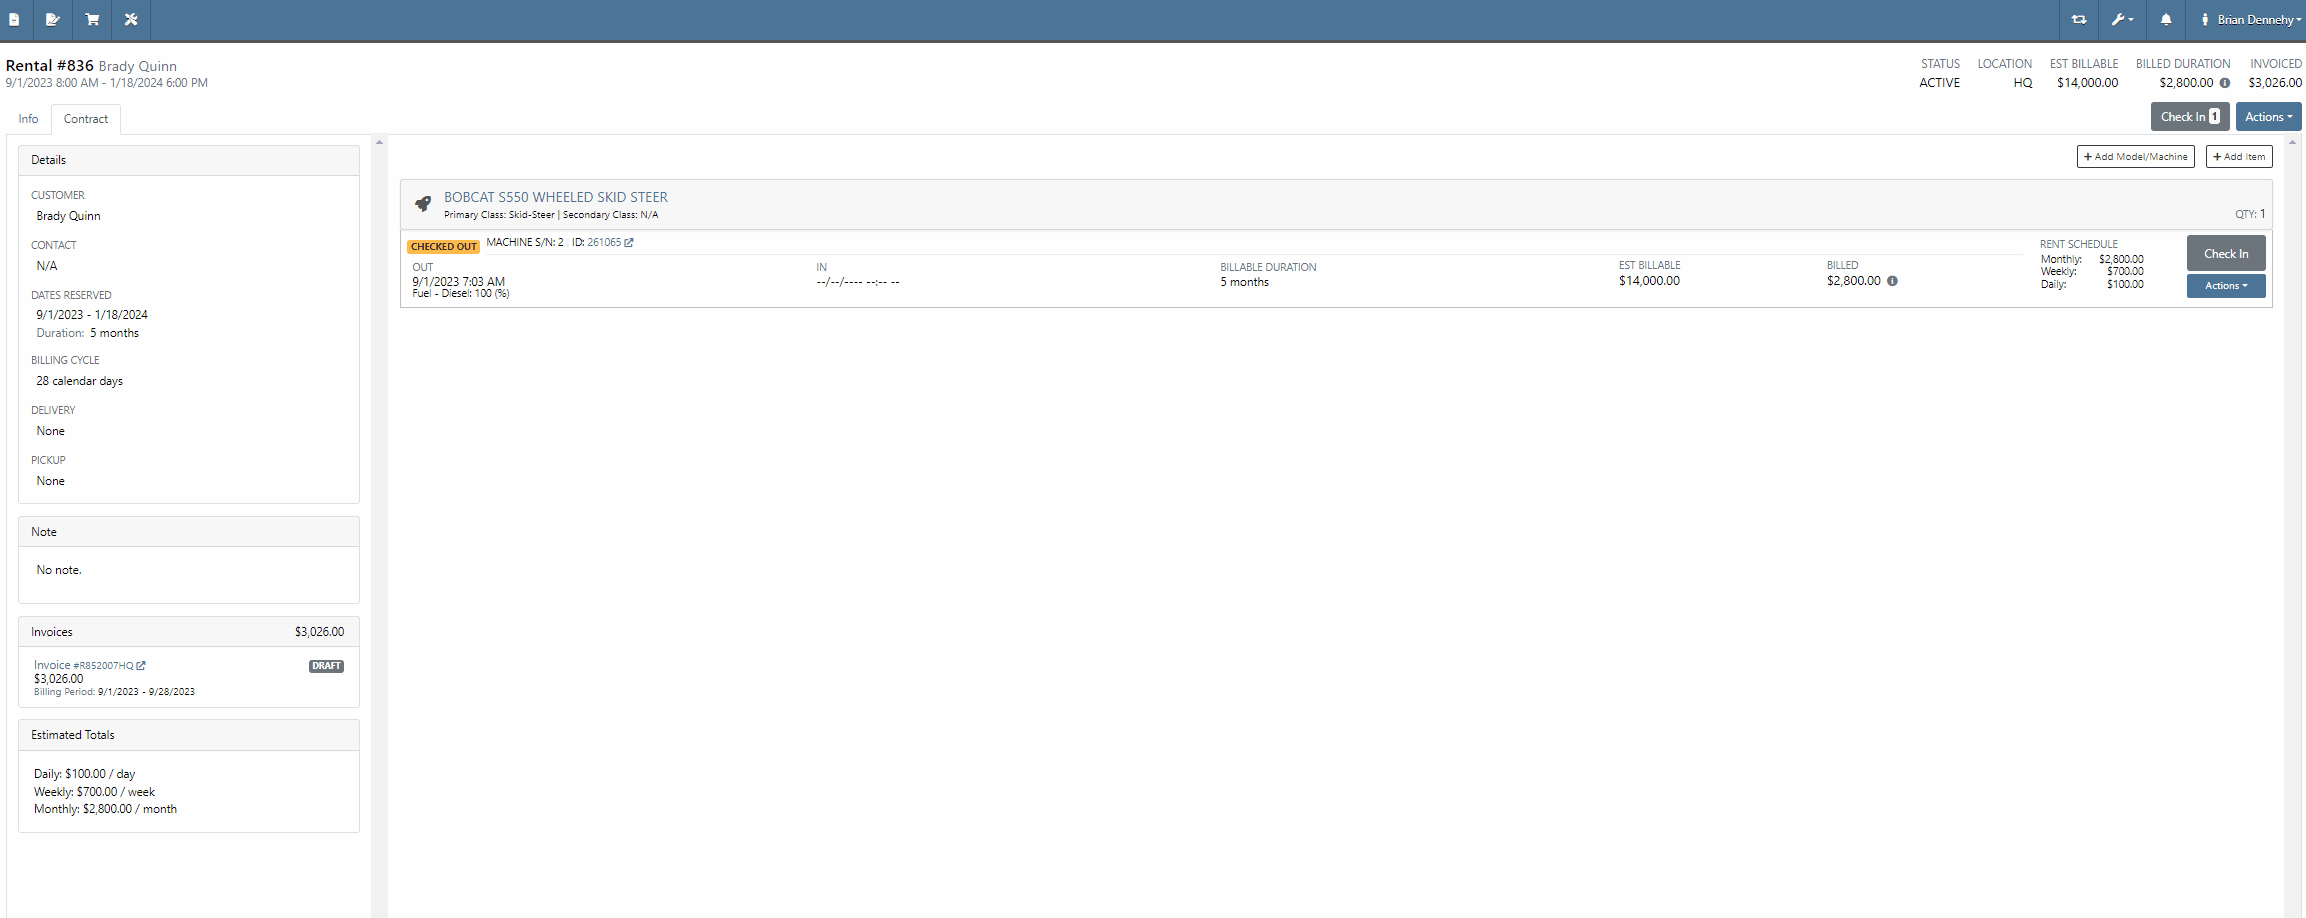Open the contract signing icon in navbar
The image size is (2306, 918).
[x=53, y=19]
